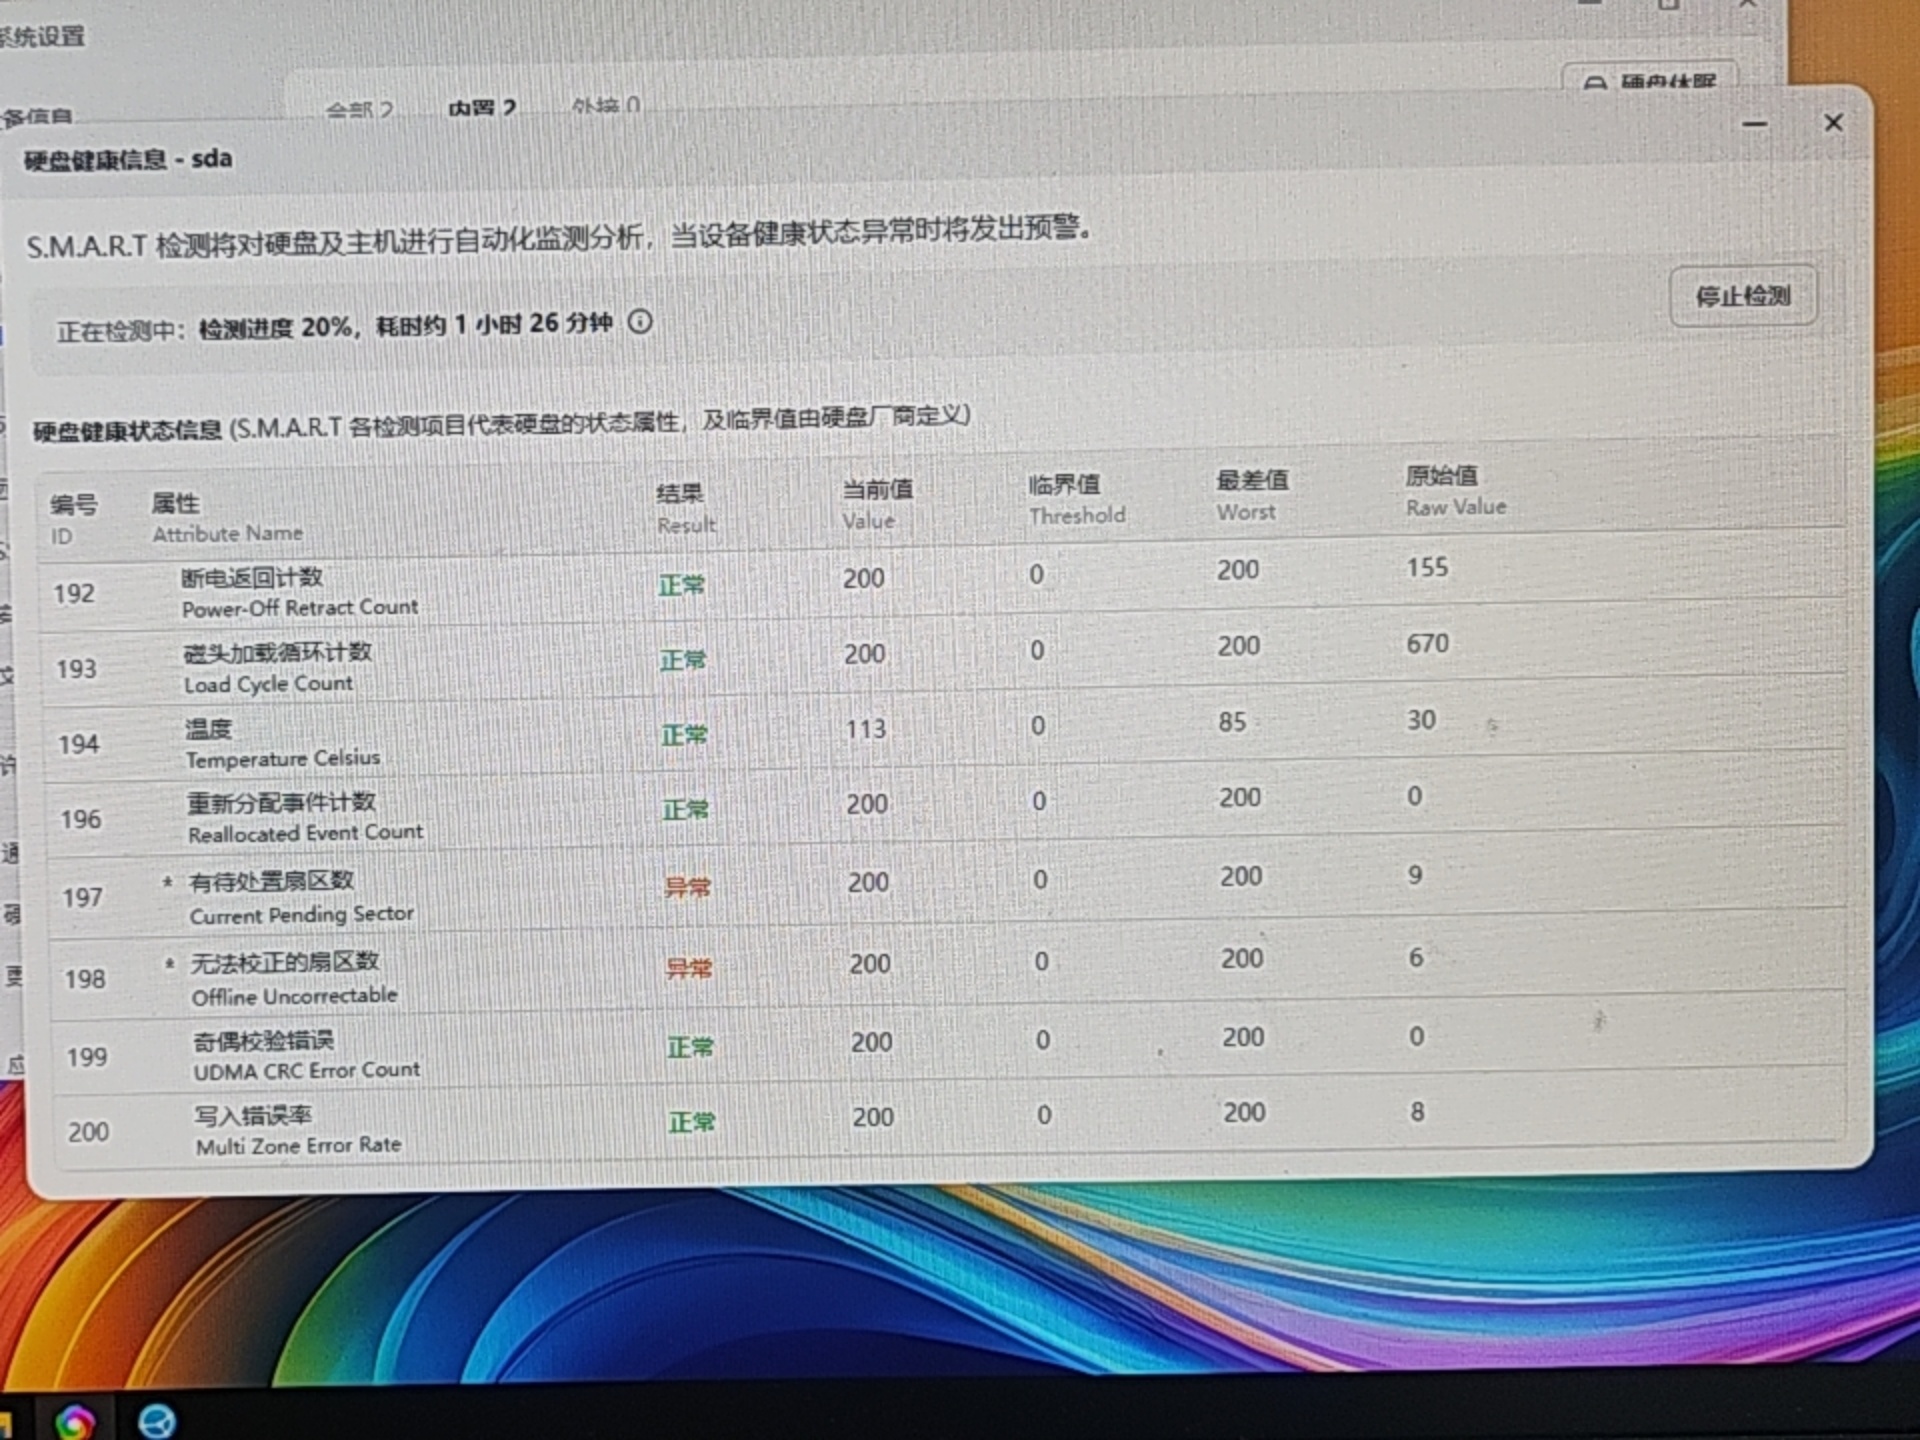The height and width of the screenshot is (1440, 1920).
Task: Open the blue globe browser in taskbar
Action: pyautogui.click(x=157, y=1421)
